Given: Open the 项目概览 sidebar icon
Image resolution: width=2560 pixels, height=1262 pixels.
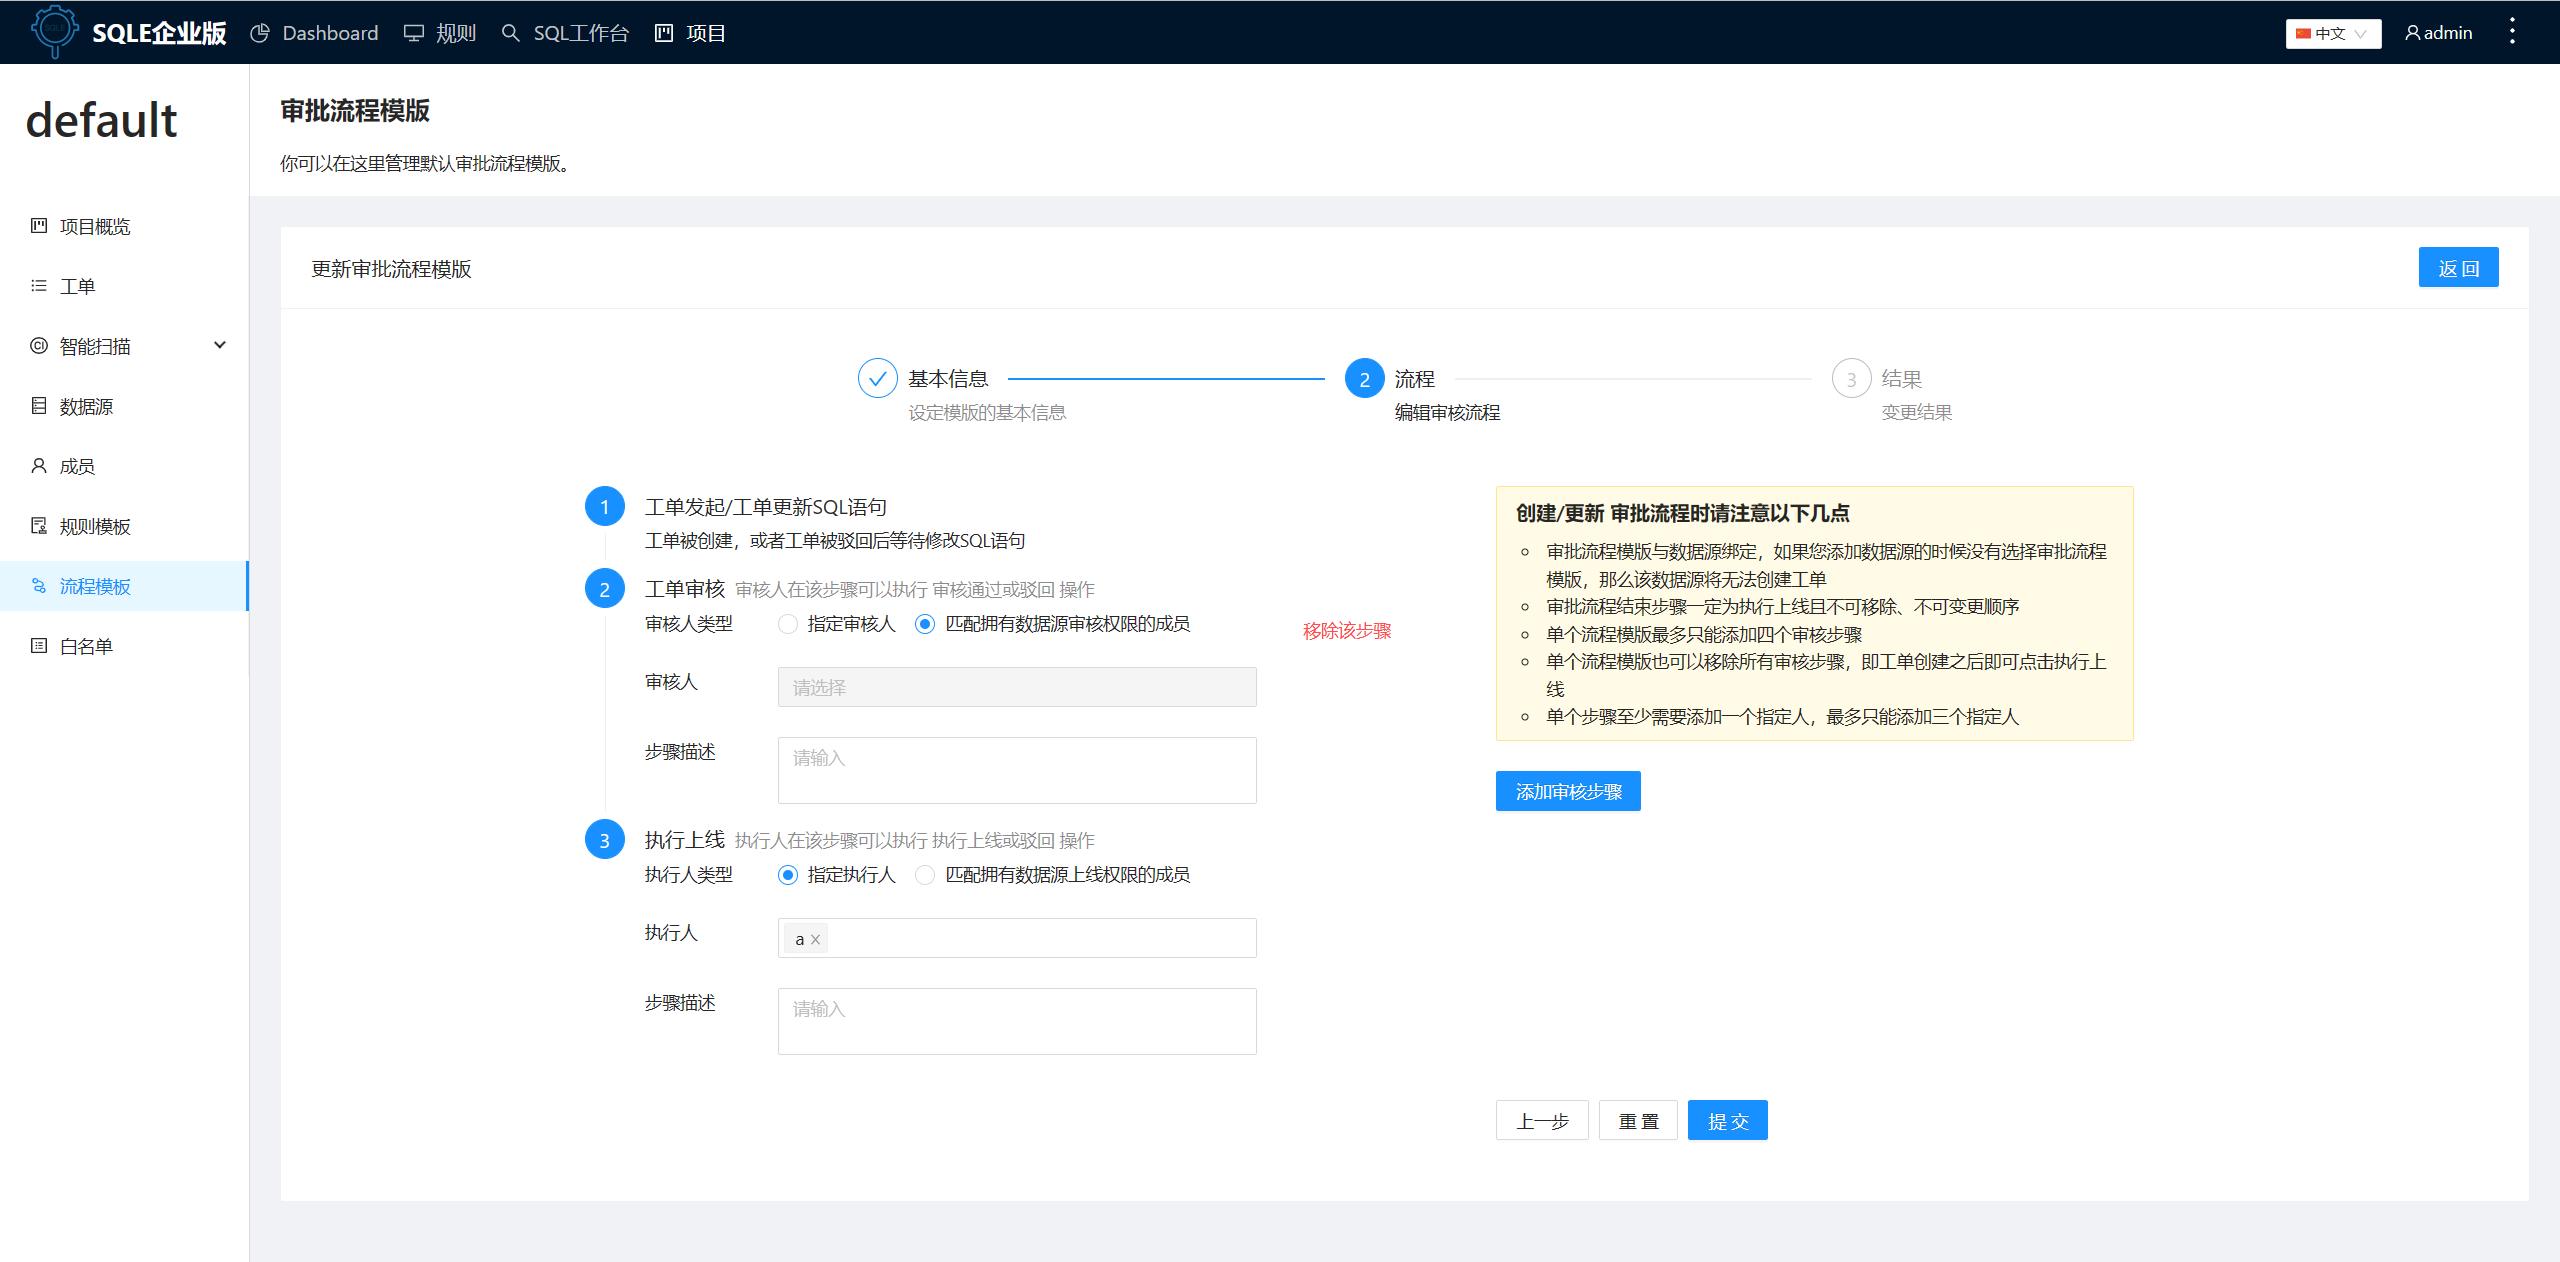Looking at the screenshot, I should 38,226.
